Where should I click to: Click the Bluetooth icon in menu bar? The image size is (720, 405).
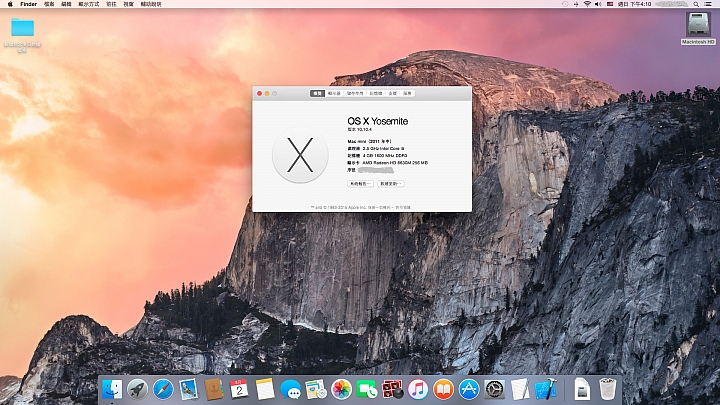[576, 4]
